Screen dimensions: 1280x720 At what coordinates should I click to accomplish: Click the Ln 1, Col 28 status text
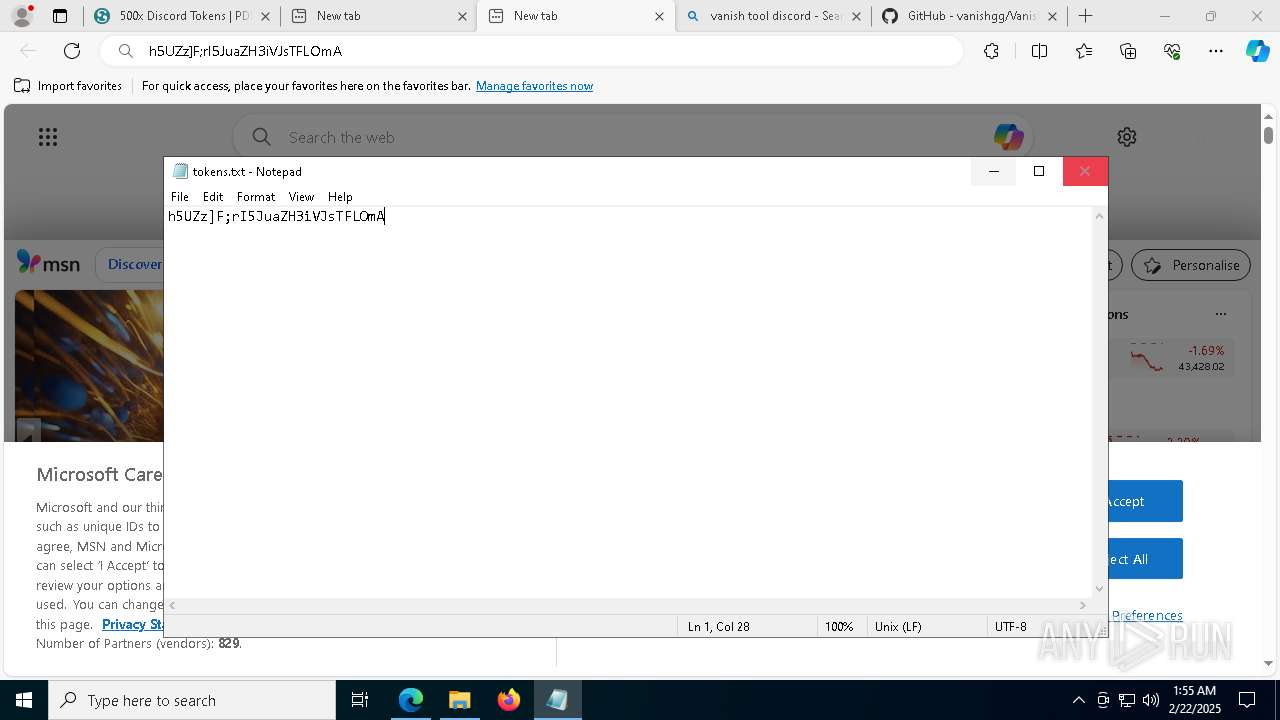pyautogui.click(x=718, y=627)
